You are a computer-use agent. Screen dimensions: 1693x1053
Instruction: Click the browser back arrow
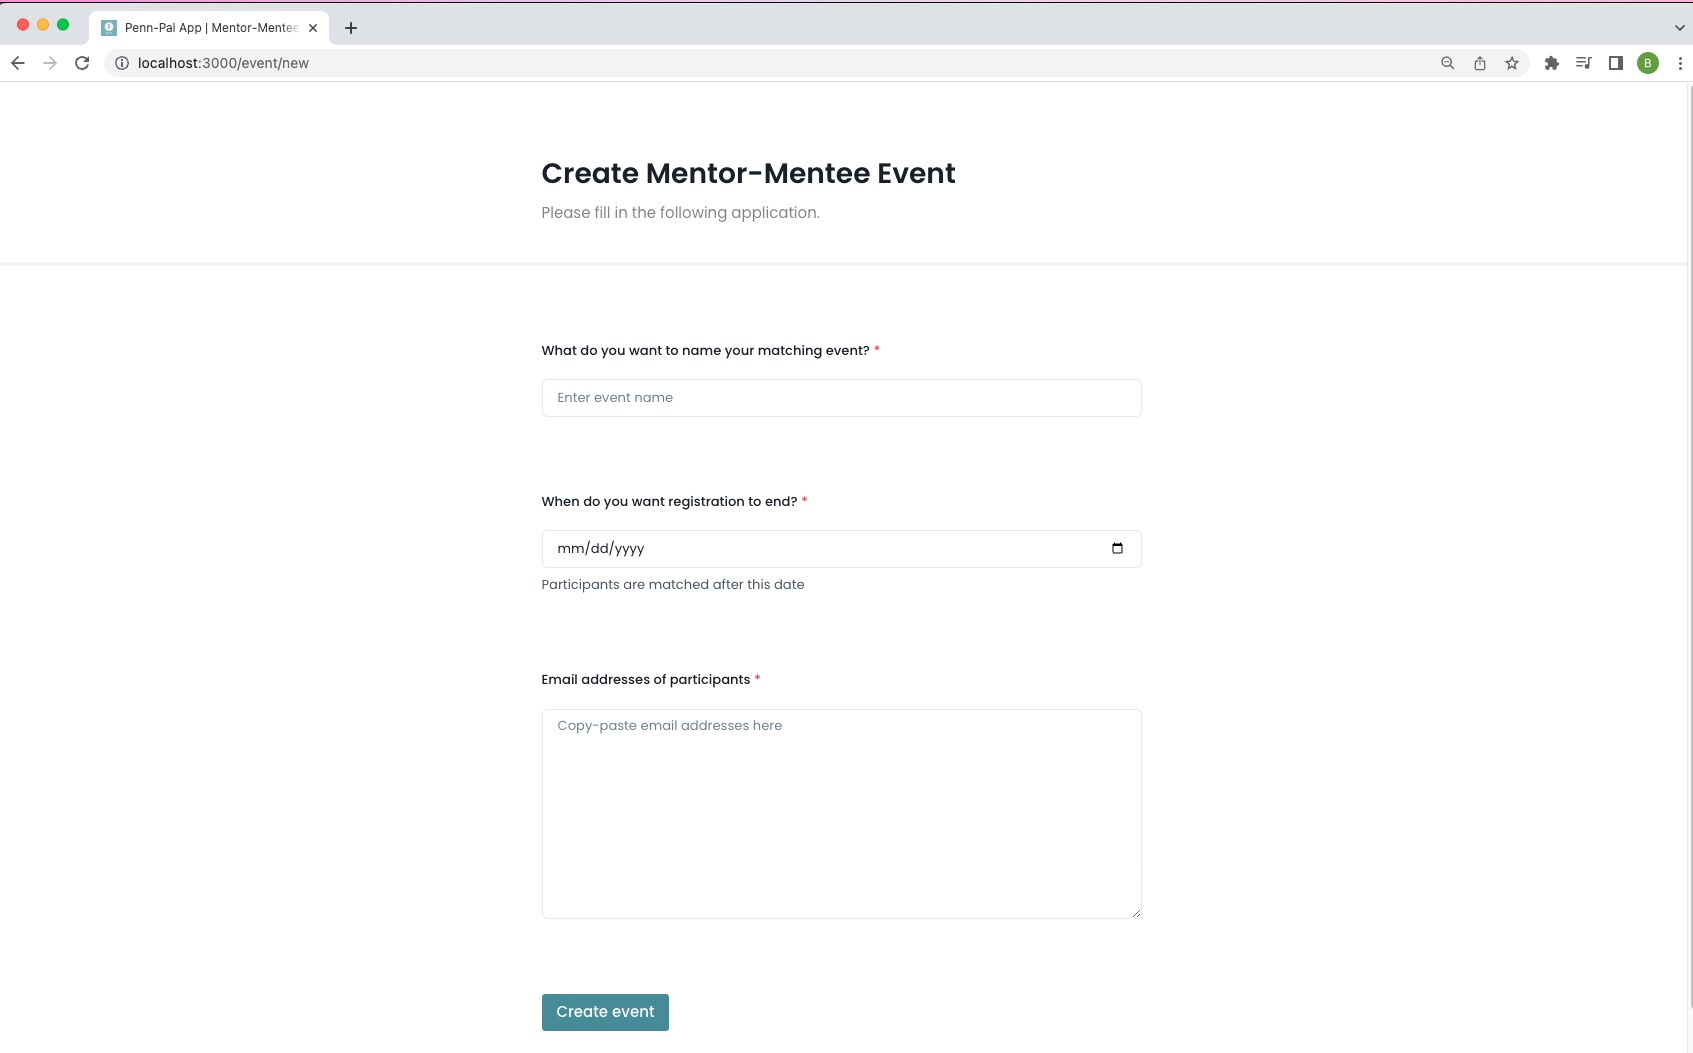[18, 63]
